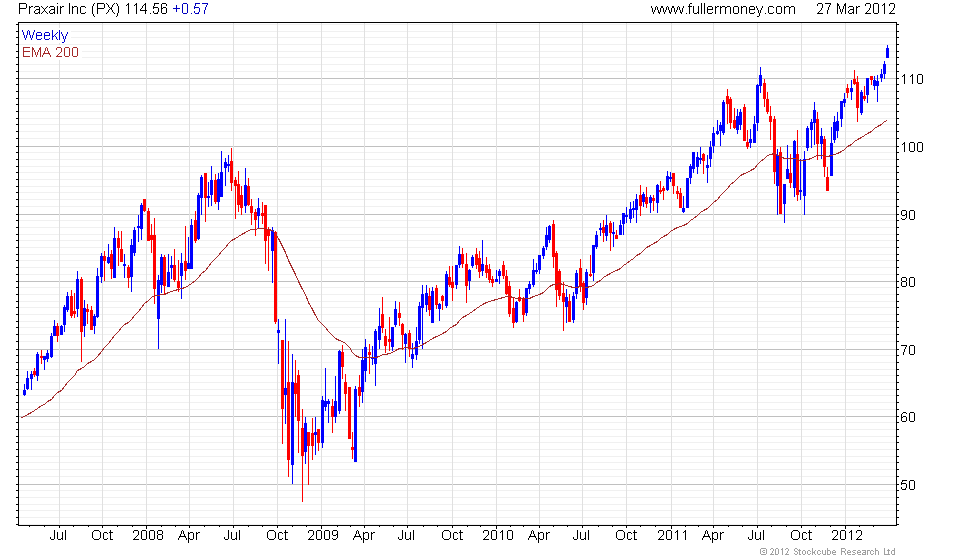Image resolution: width=980 pixels, height=560 pixels.
Task: Click the 80 price axis label
Action: 908,282
